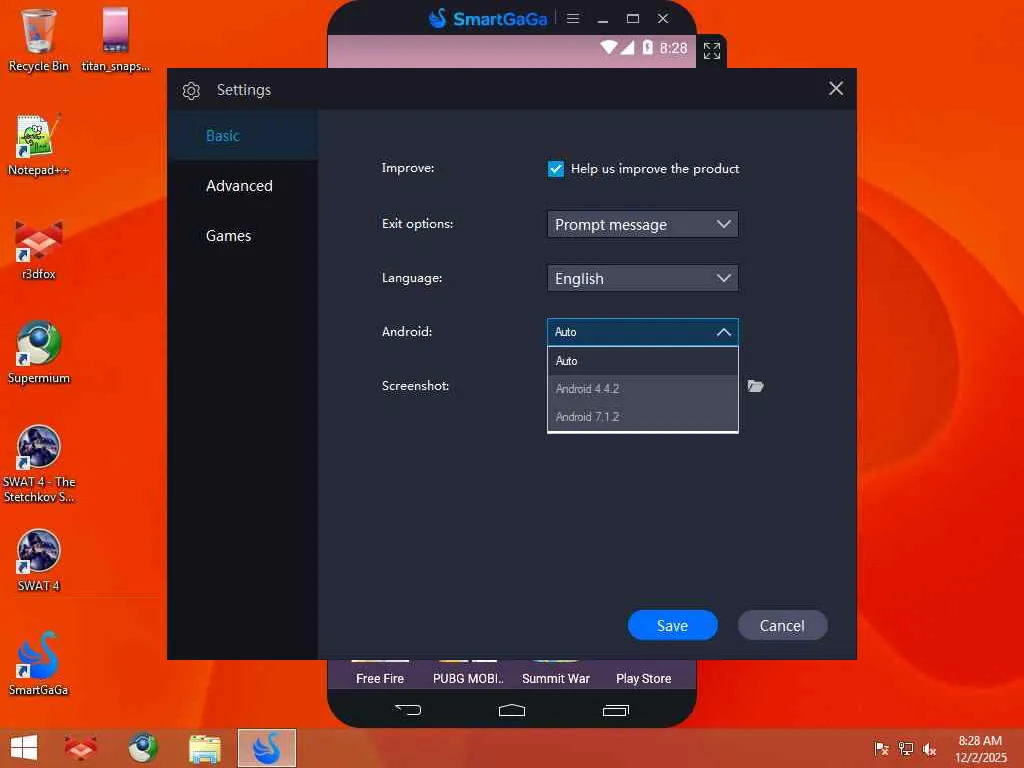Click the Cancel button
The image size is (1024, 768).
coord(782,625)
